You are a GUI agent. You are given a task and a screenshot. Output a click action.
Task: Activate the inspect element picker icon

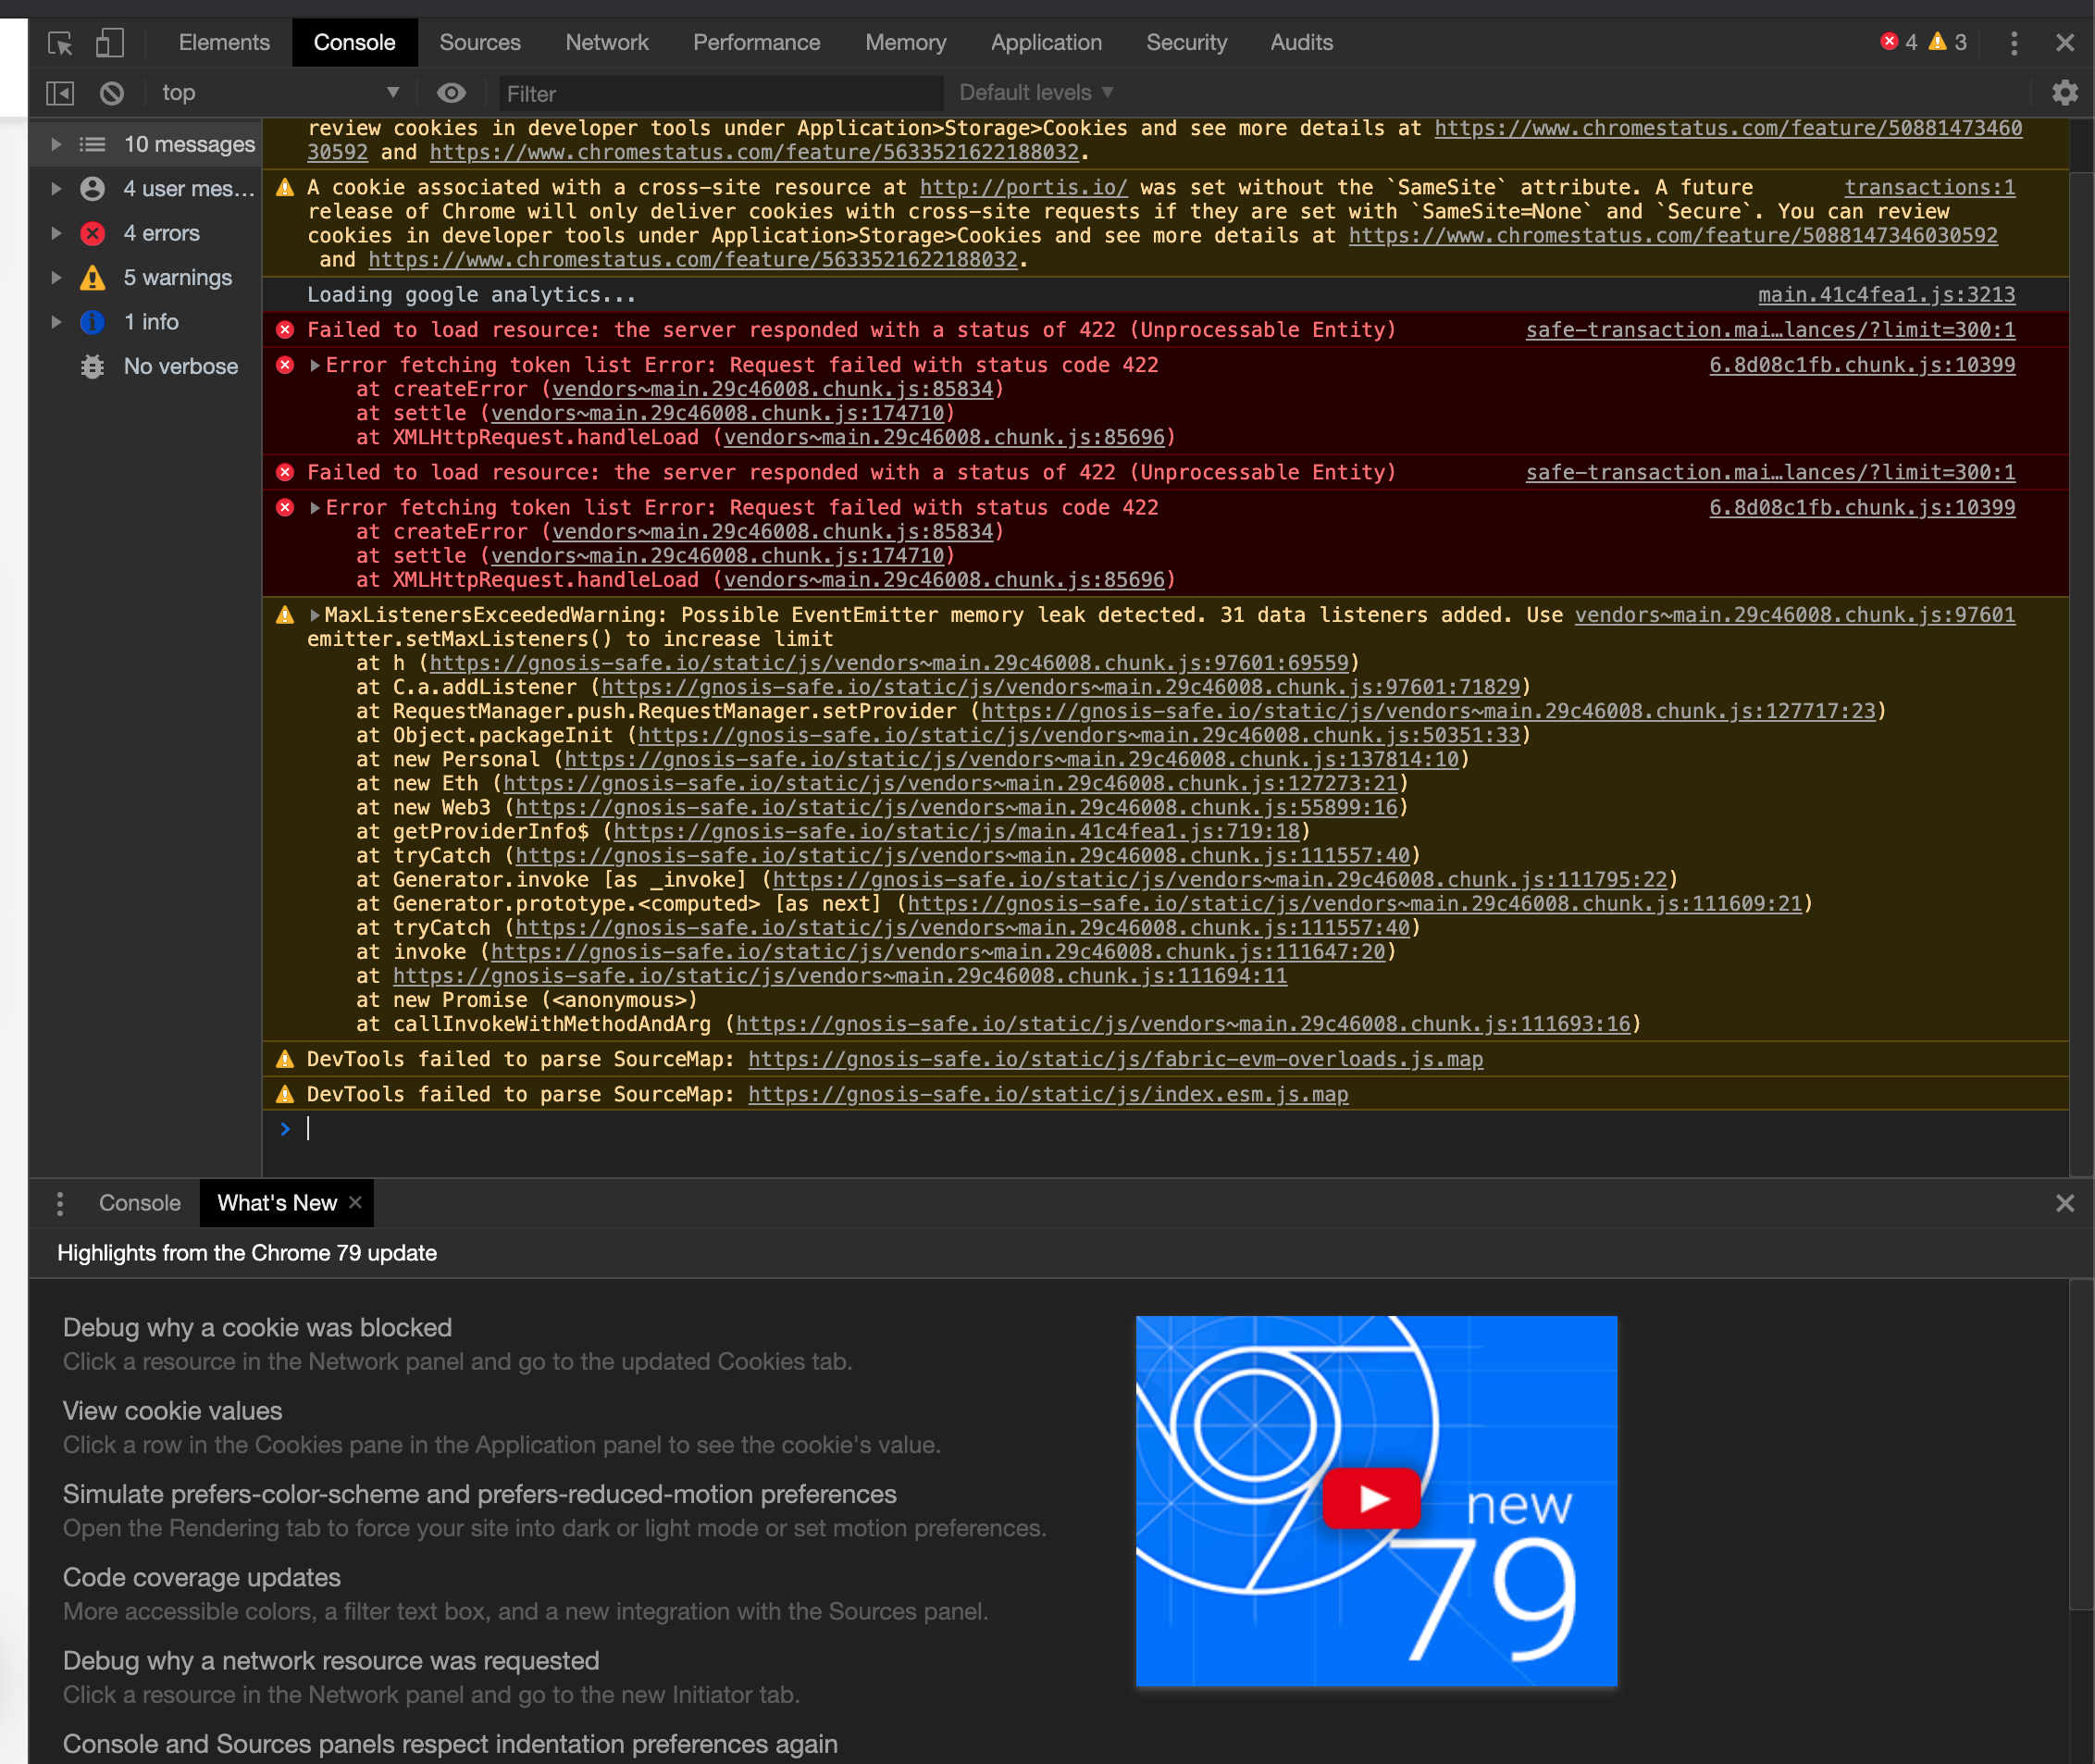point(60,43)
